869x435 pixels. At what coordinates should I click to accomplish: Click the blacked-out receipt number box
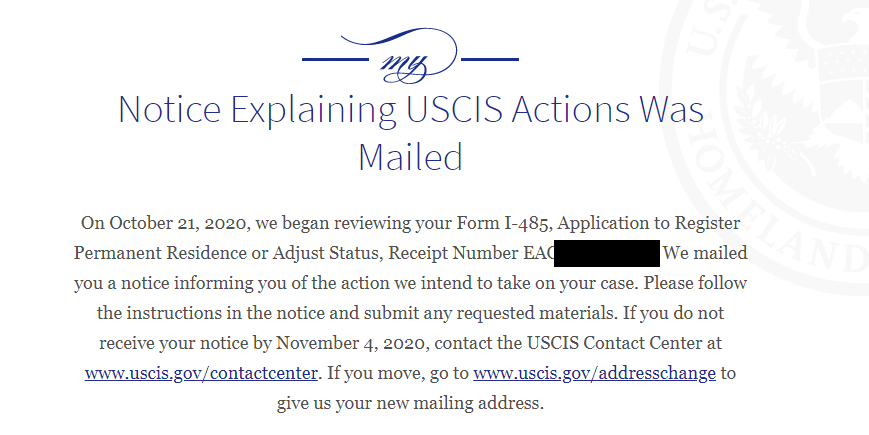607,253
